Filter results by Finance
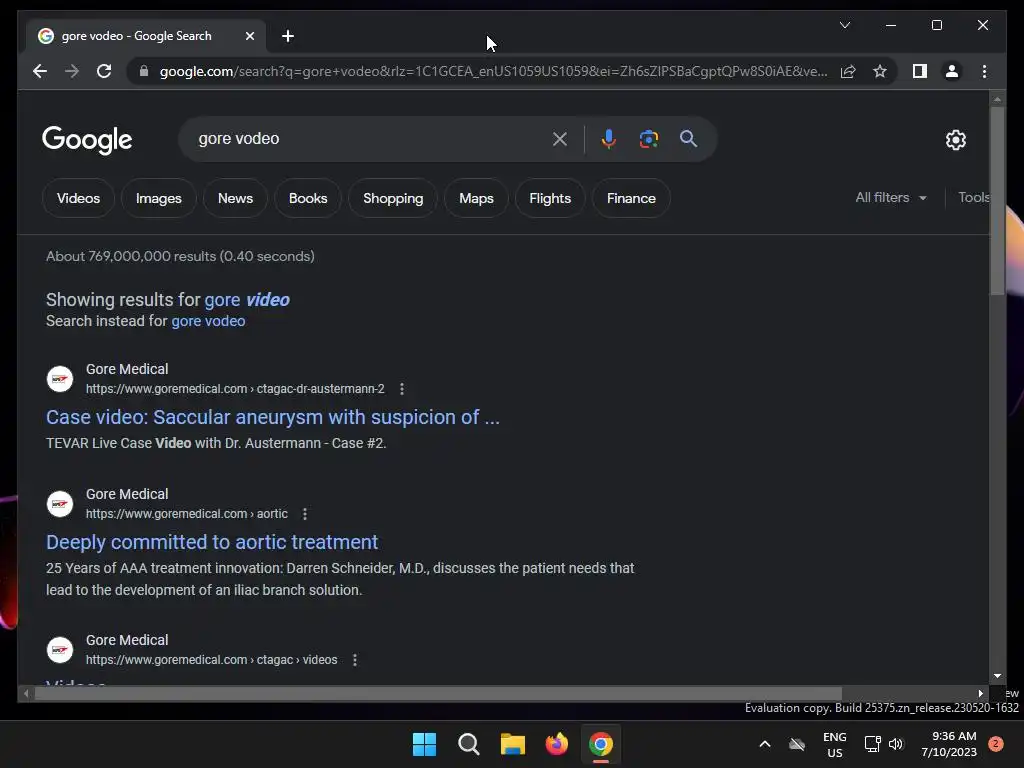Screen dimensions: 1024x768 (631, 198)
